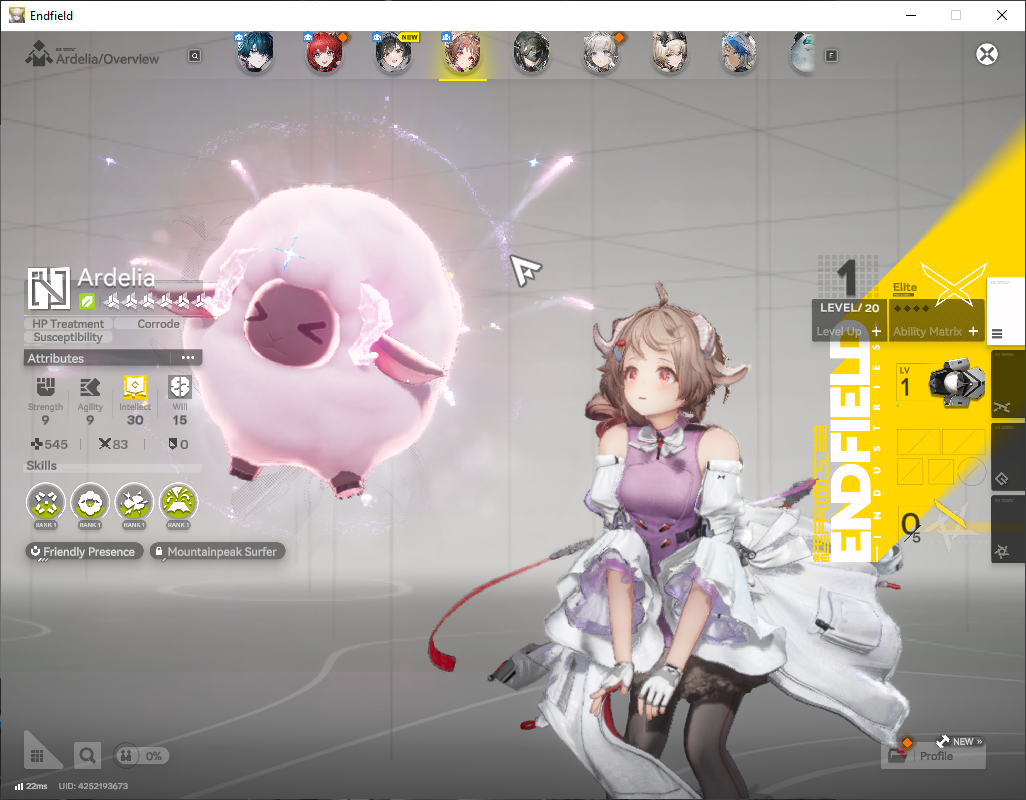Minimize the Endfield window
Screen dimensions: 1026x800
tap(910, 15)
